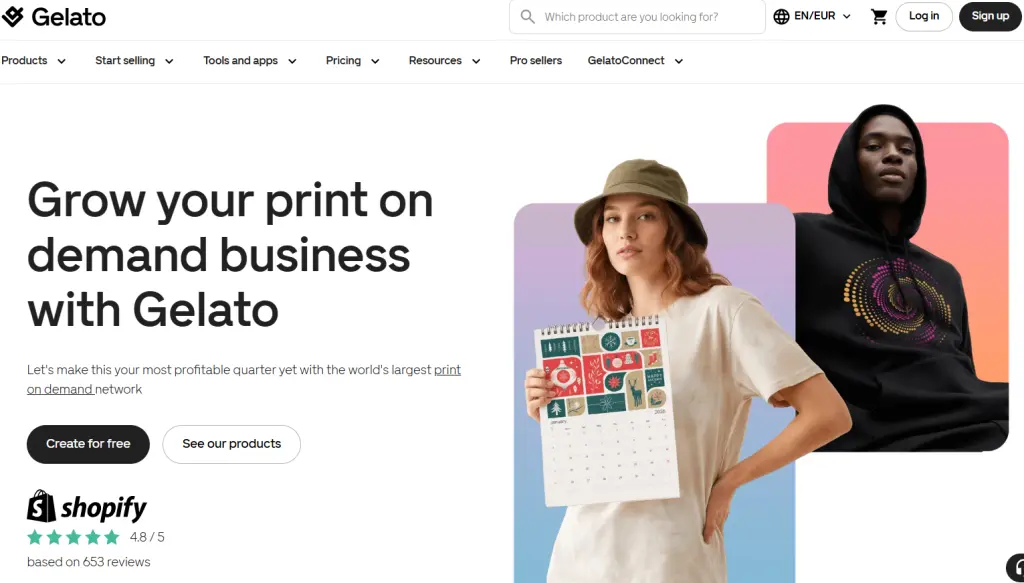Screen dimensions: 1024x583
Task: Click the Sign up button
Action: click(990, 16)
